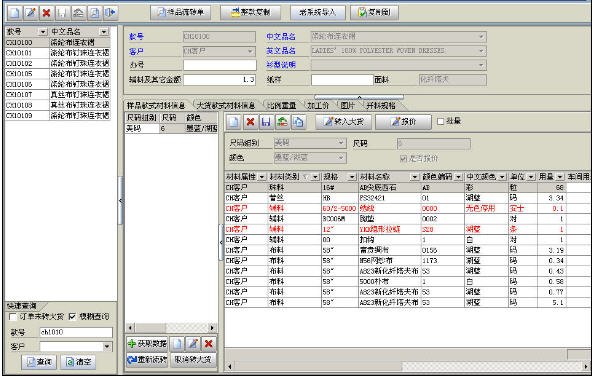
Task: Click the 清空 button in quick query
Action: (x=78, y=362)
